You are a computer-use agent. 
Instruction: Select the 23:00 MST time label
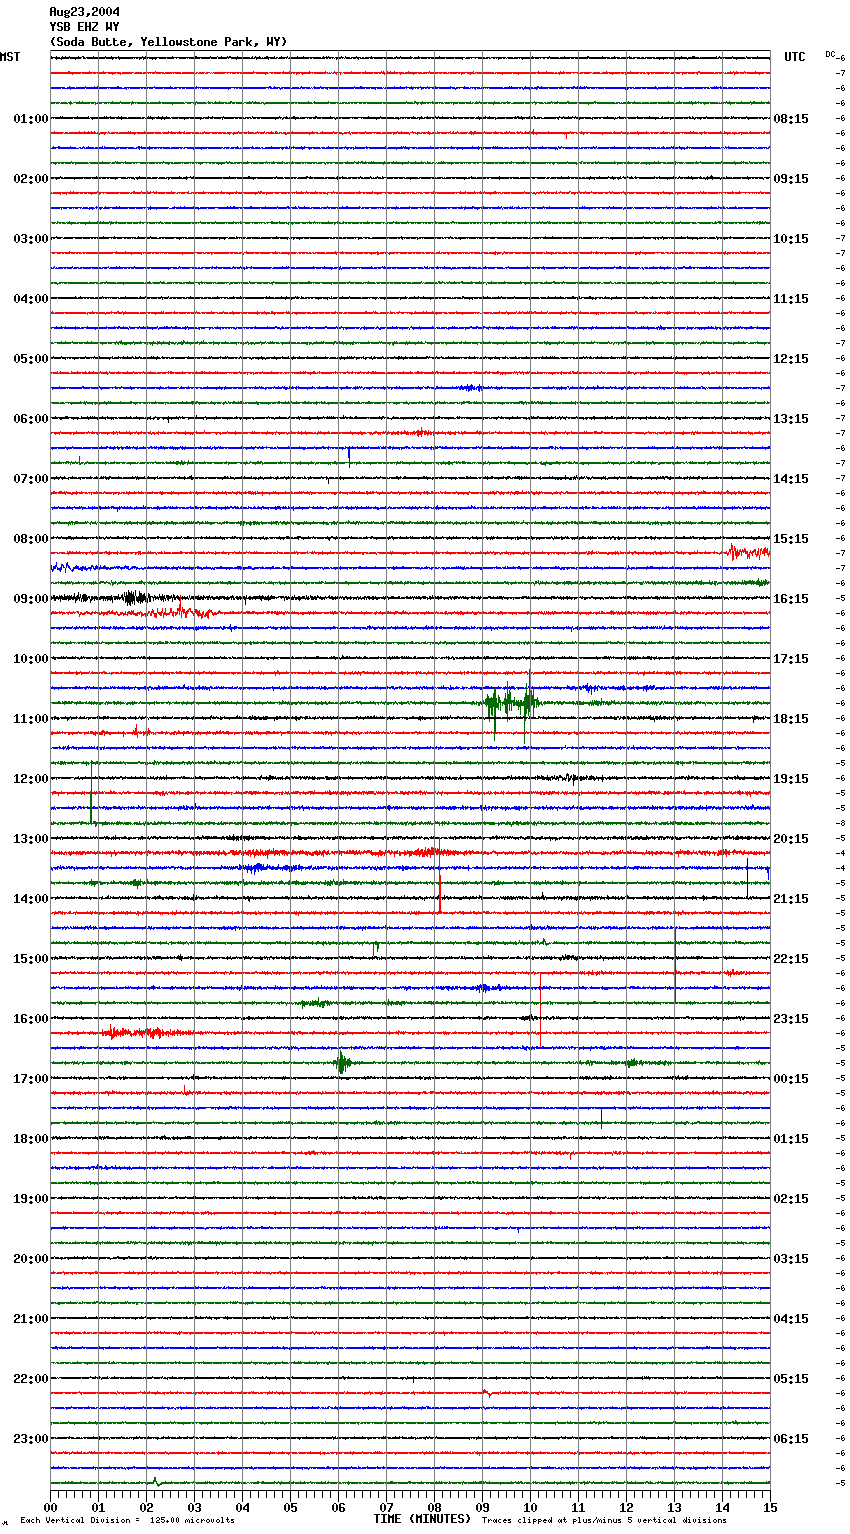31,1439
